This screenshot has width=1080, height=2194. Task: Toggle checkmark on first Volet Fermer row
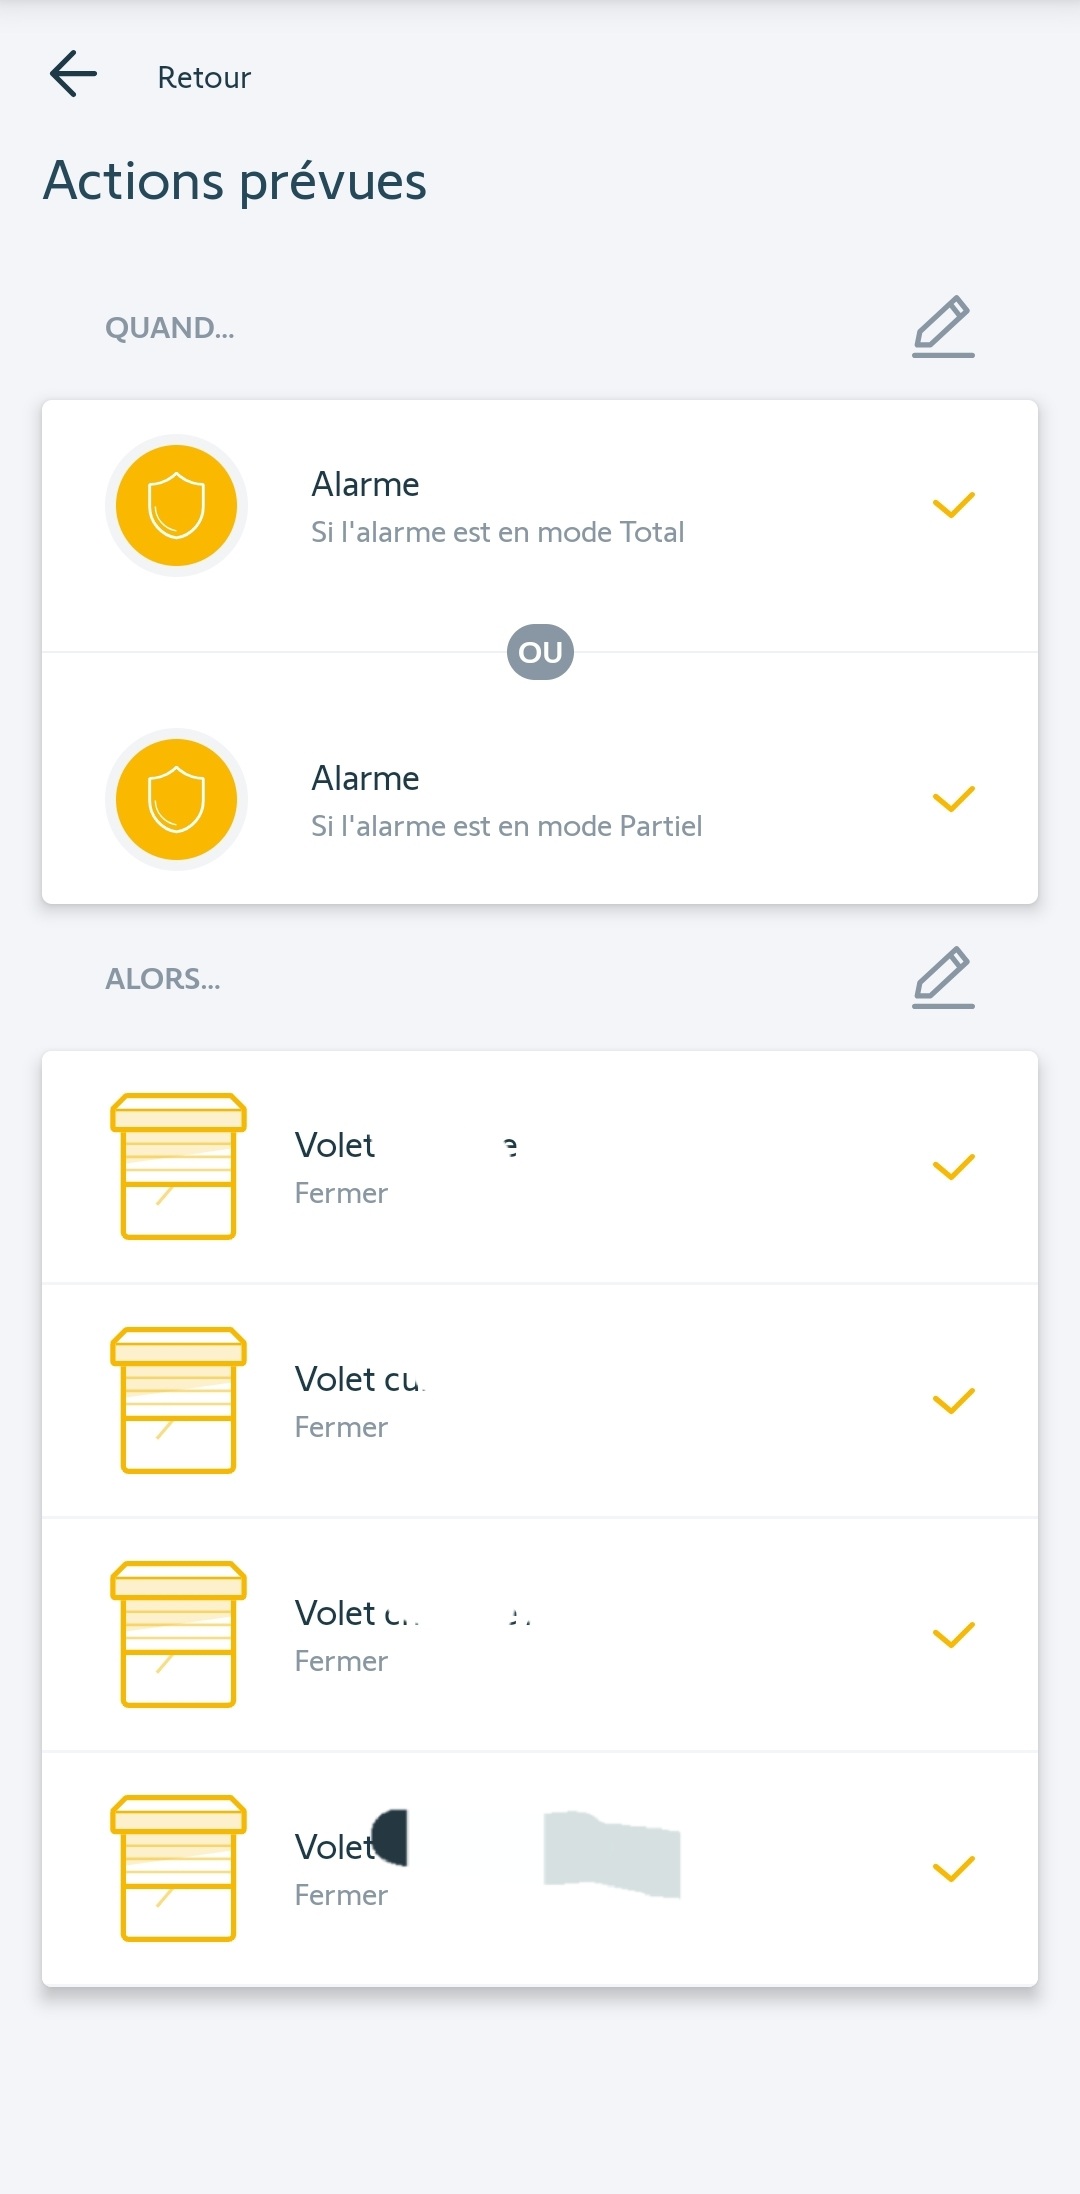(x=953, y=1167)
